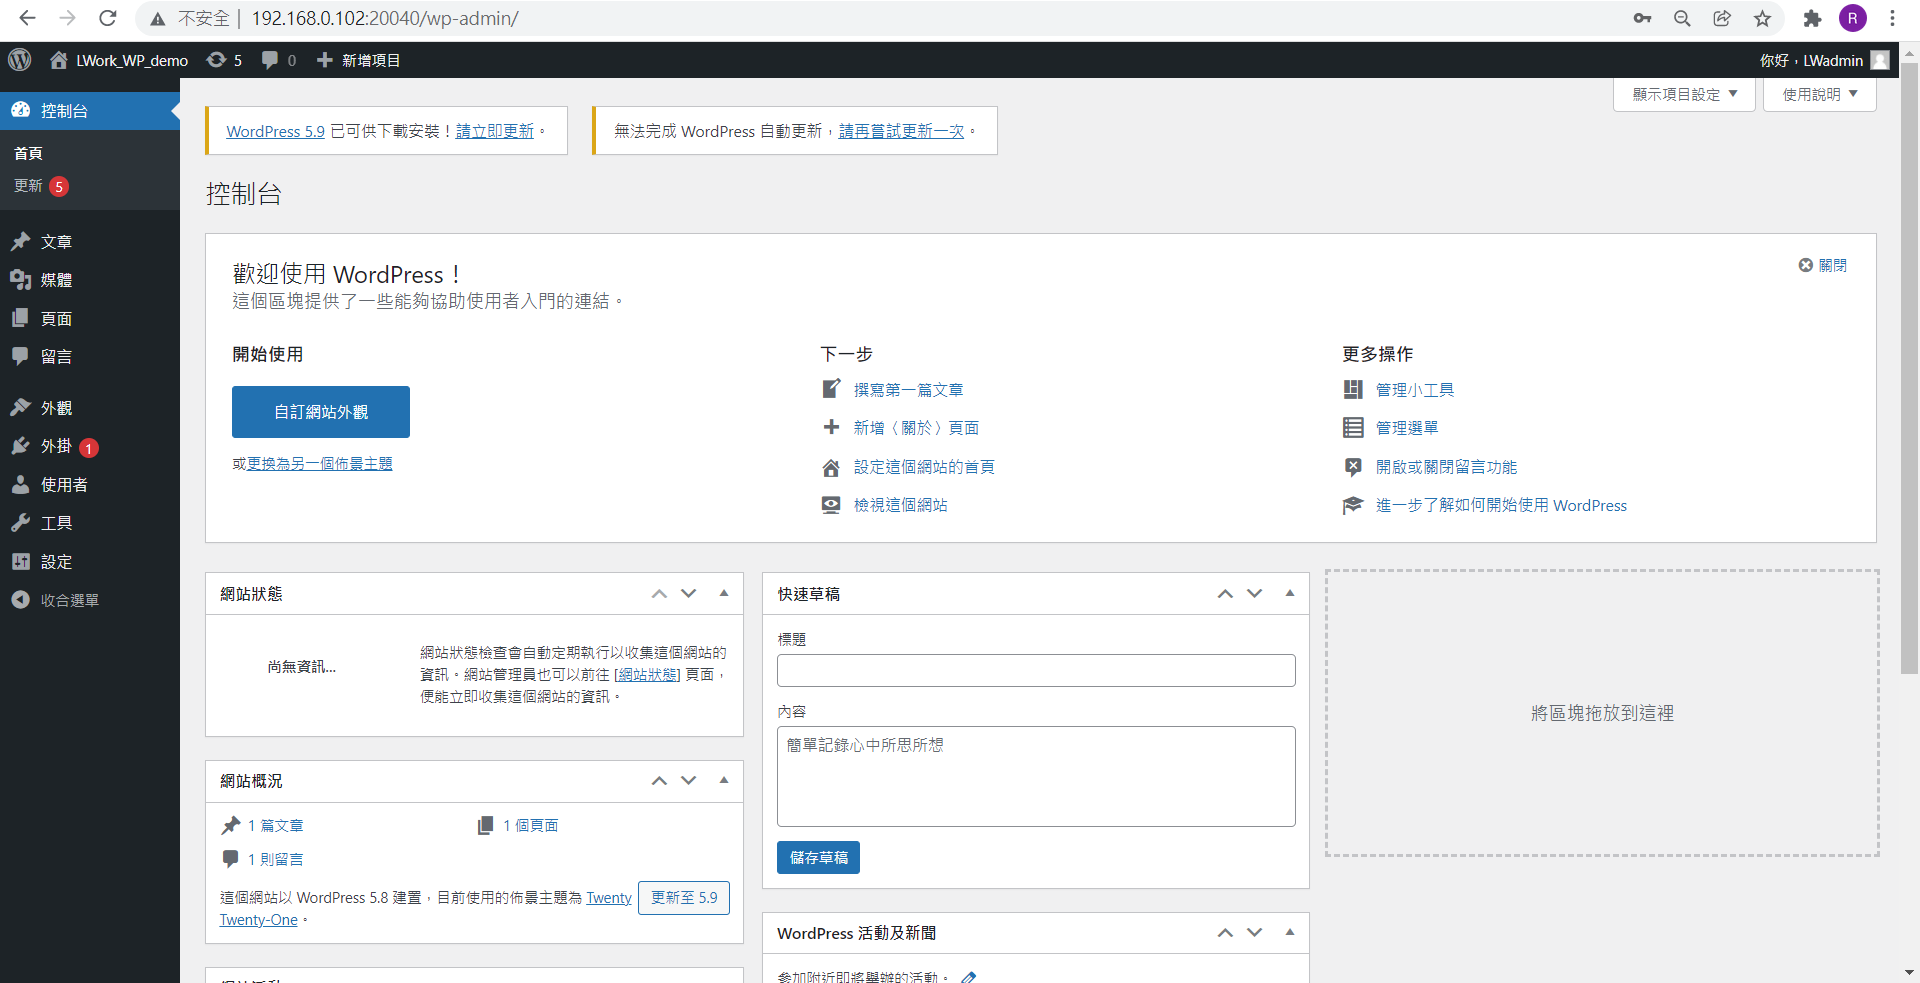Click the 儲存草稿 button
1920x983 pixels.
(818, 857)
